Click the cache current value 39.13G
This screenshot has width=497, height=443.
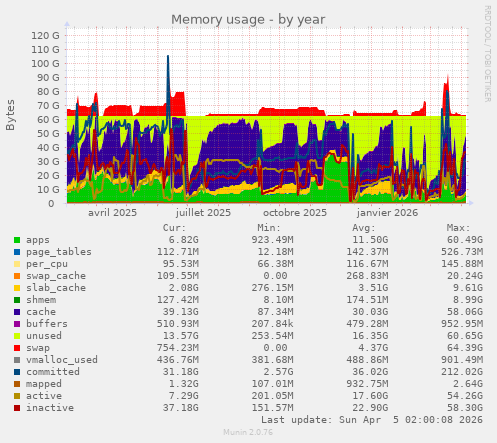[180, 312]
